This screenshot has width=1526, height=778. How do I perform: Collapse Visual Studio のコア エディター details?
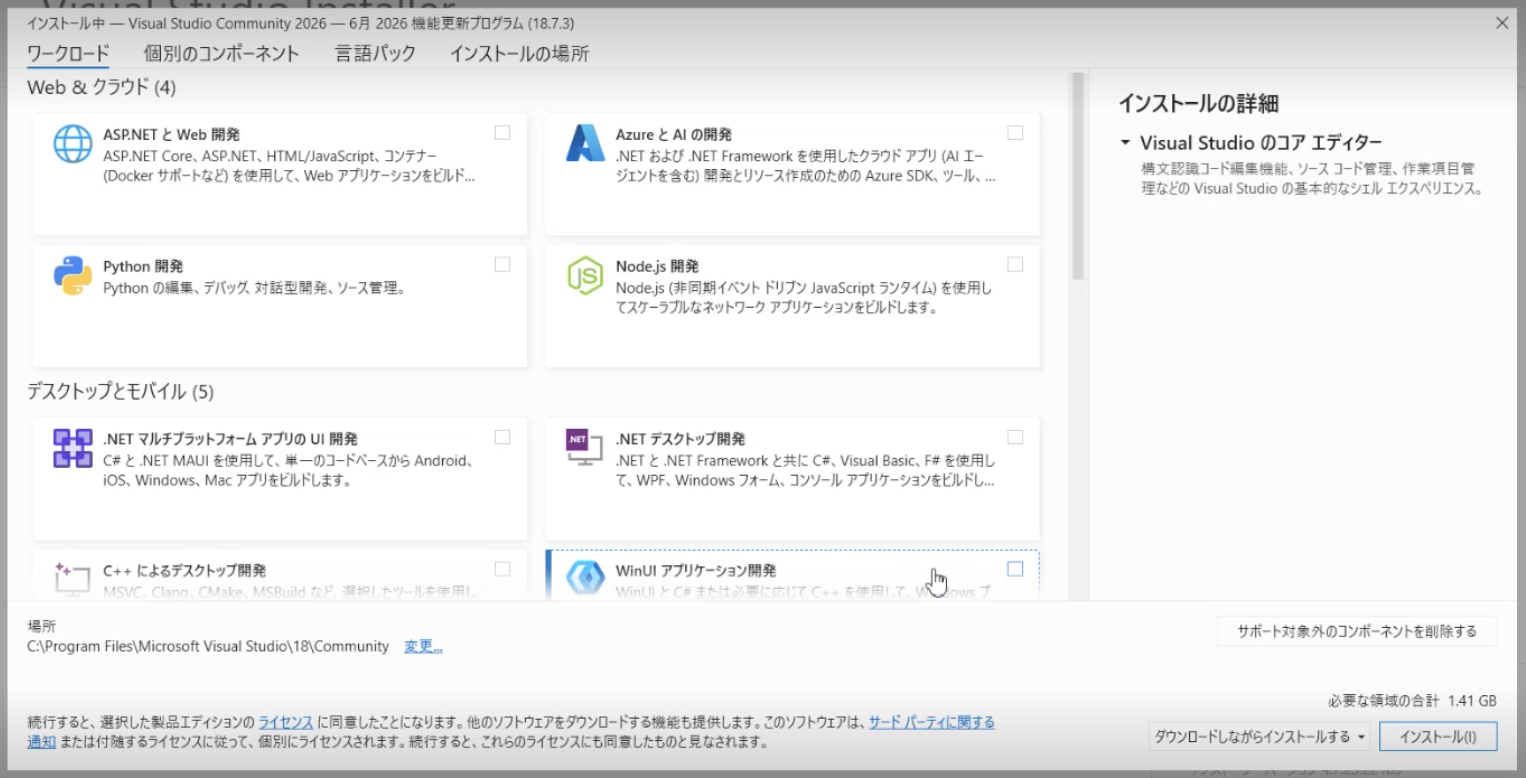click(x=1126, y=143)
